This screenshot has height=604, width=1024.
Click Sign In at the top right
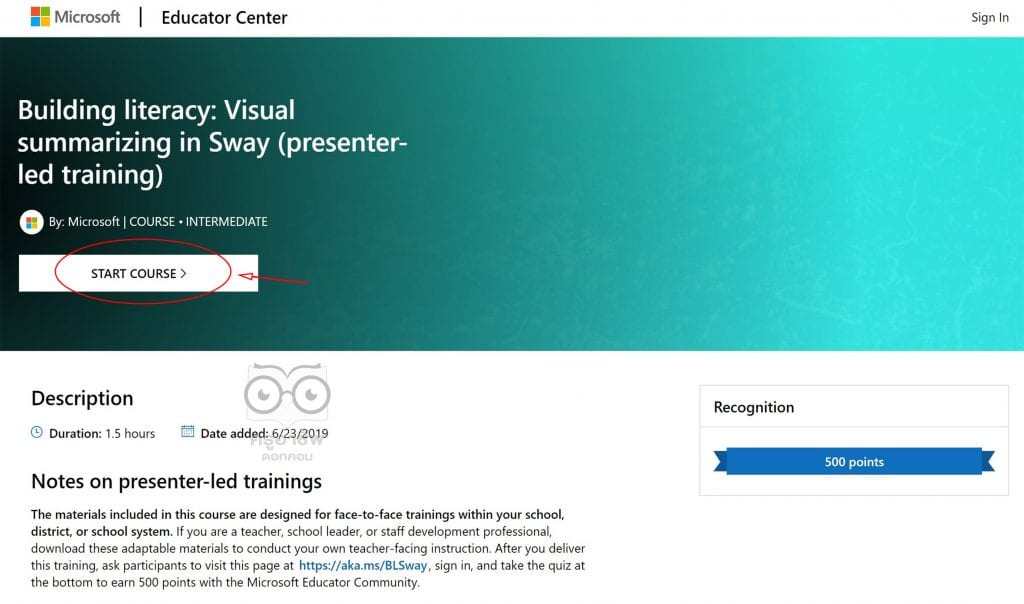coord(989,18)
